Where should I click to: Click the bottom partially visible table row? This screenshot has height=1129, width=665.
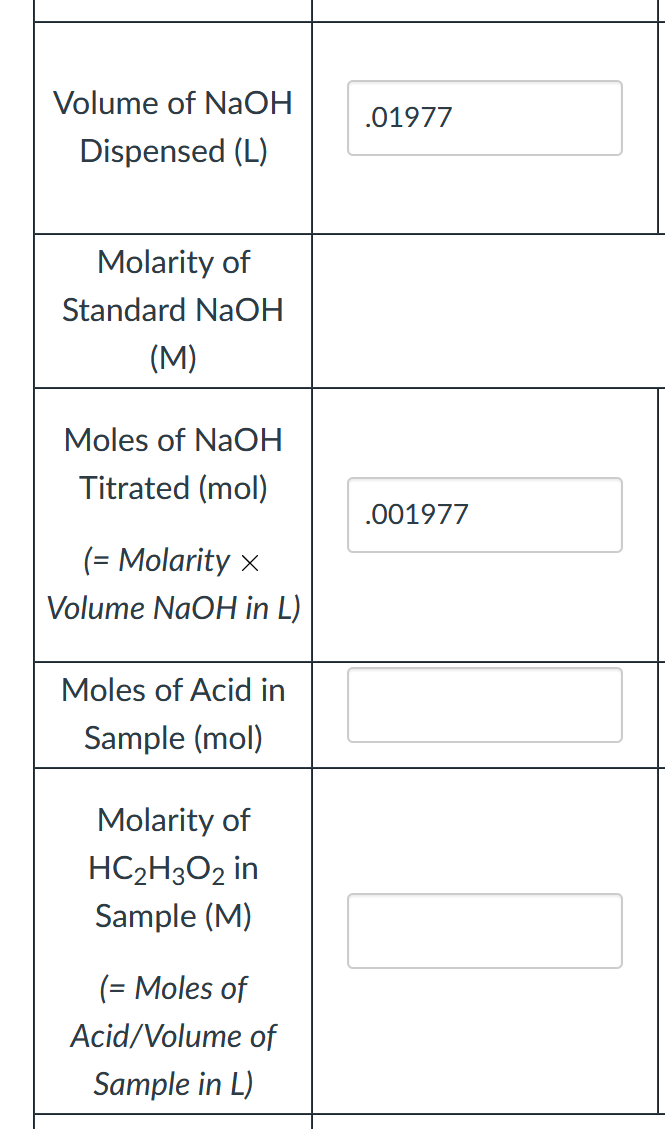click(x=330, y=1122)
